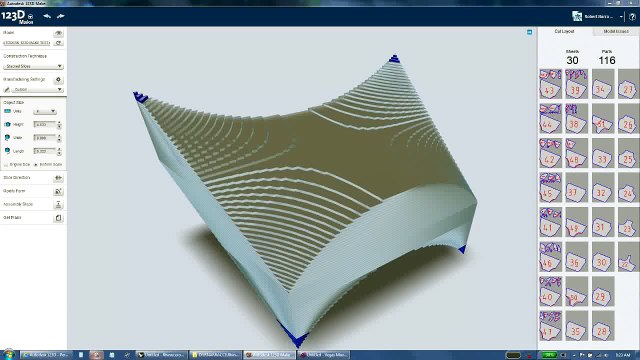The image size is (640, 360).
Task: Open the Custom manufacturing preset dropdown
Action: pos(37,89)
